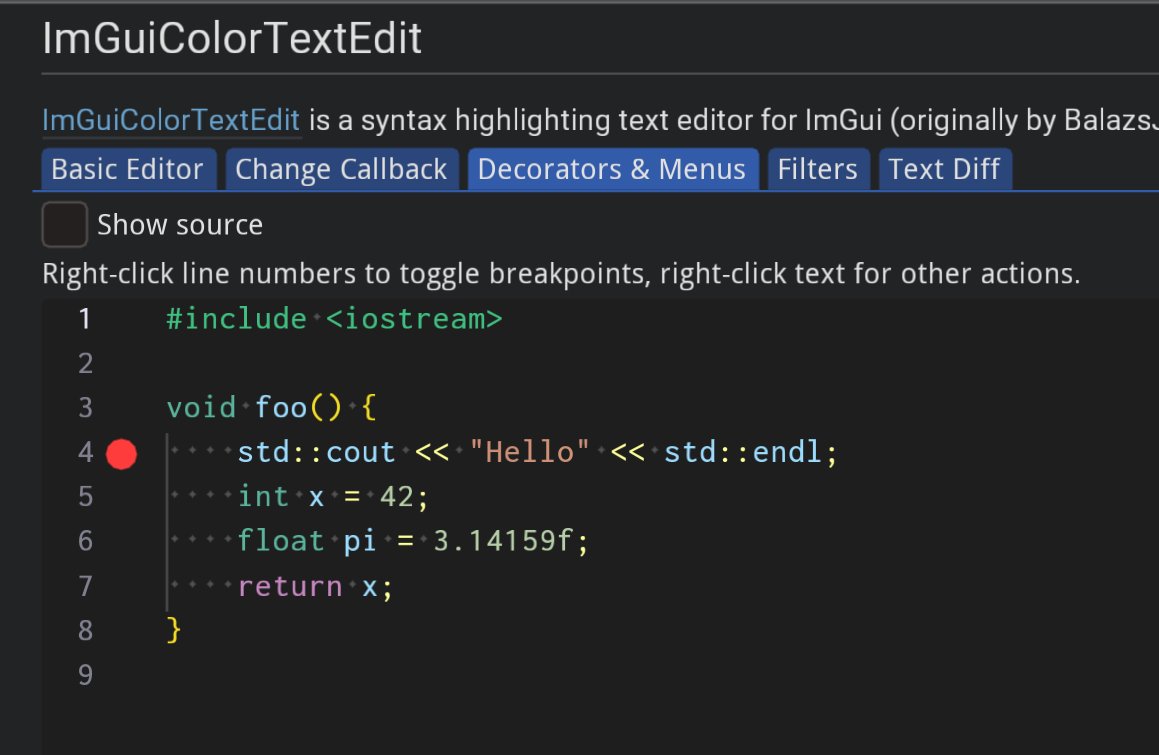This screenshot has width=1159, height=755.
Task: Click the foo function name
Action: pyautogui.click(x=281, y=407)
